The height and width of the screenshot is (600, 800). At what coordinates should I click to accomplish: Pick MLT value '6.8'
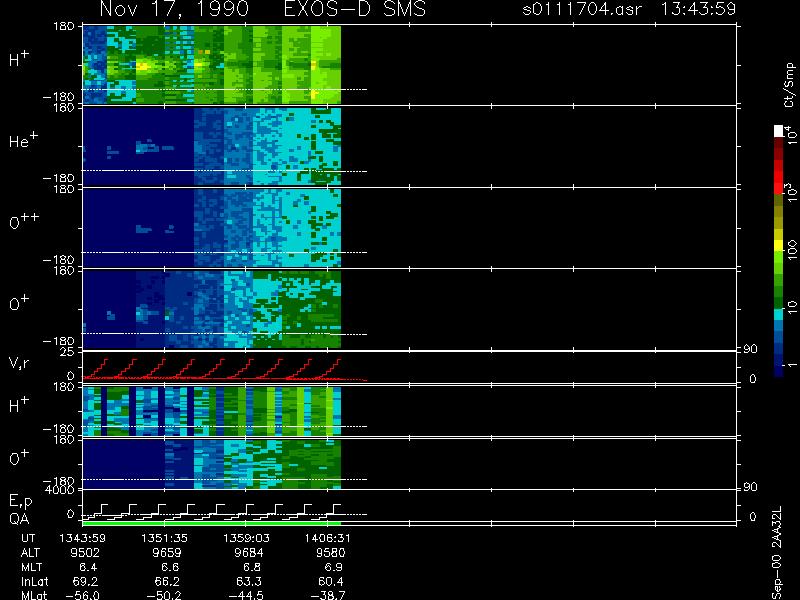252,567
